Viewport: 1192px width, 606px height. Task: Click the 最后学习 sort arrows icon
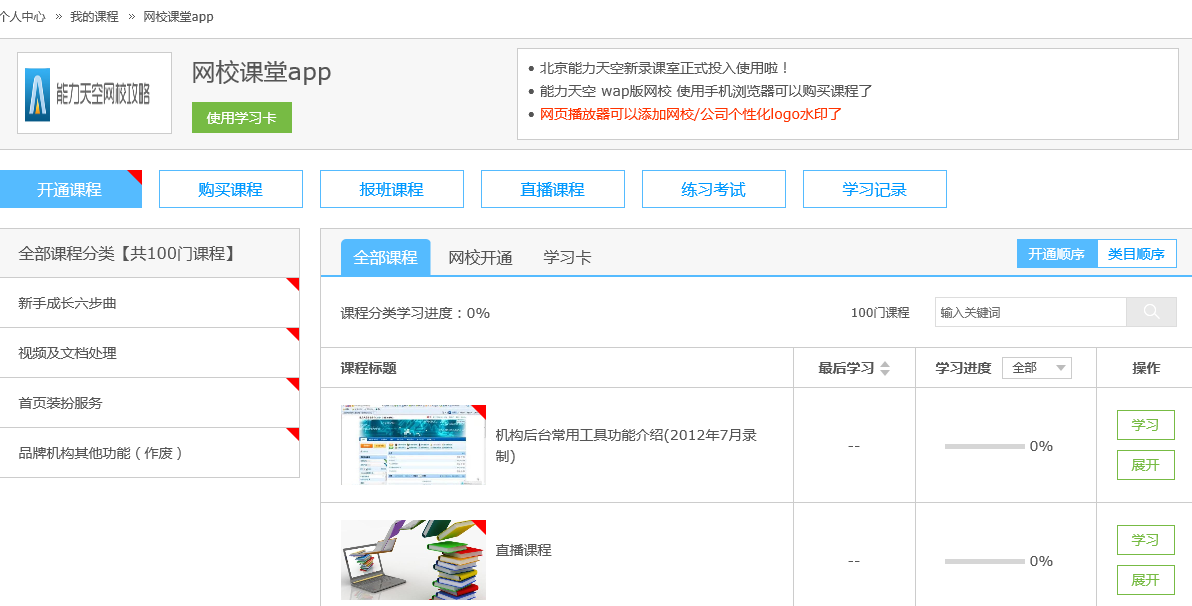(884, 368)
